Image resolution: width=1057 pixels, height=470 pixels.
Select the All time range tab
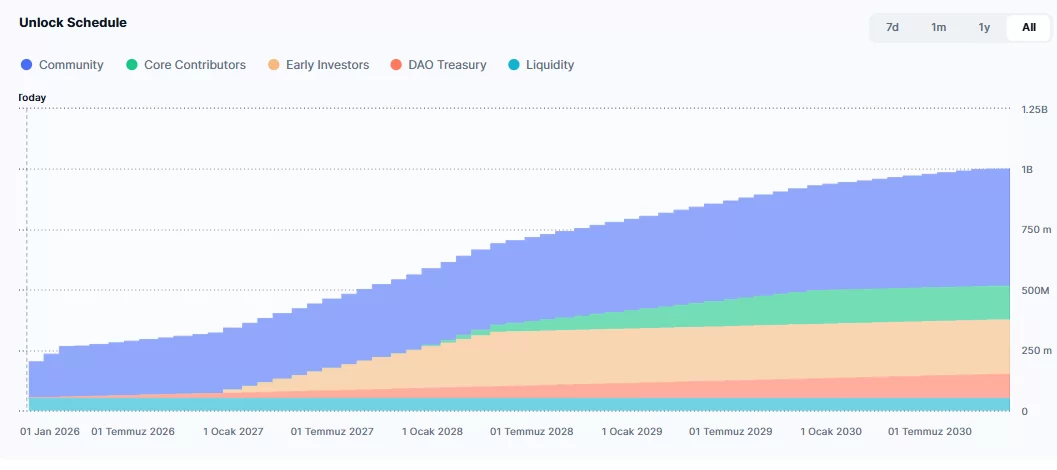pyautogui.click(x=1028, y=27)
